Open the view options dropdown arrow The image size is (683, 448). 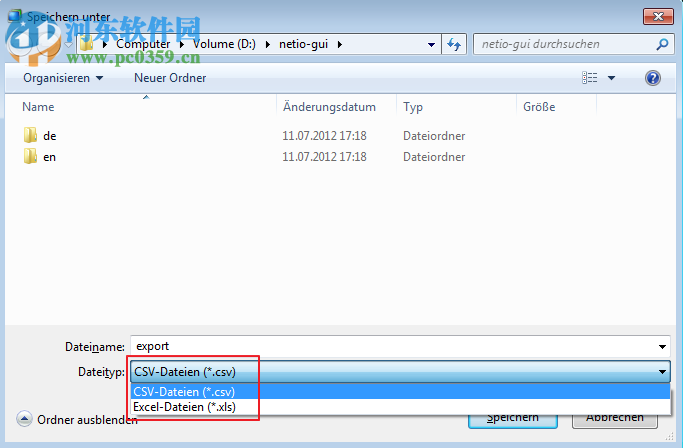coord(612,78)
